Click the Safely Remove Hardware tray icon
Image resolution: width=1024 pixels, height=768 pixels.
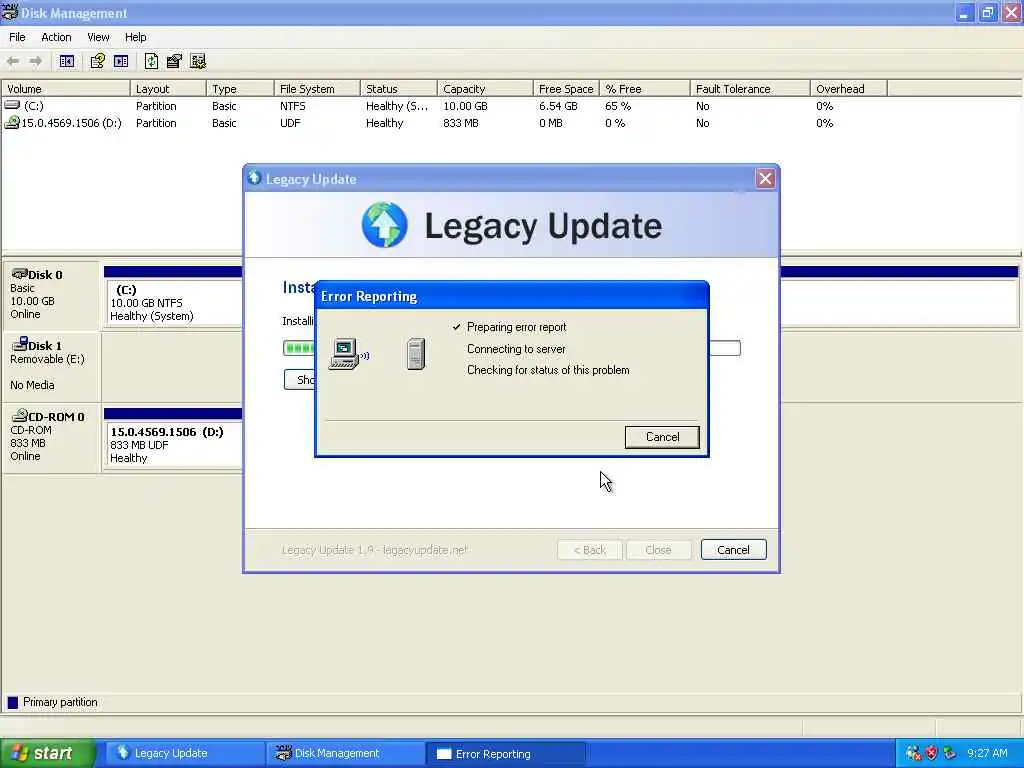tap(950, 753)
